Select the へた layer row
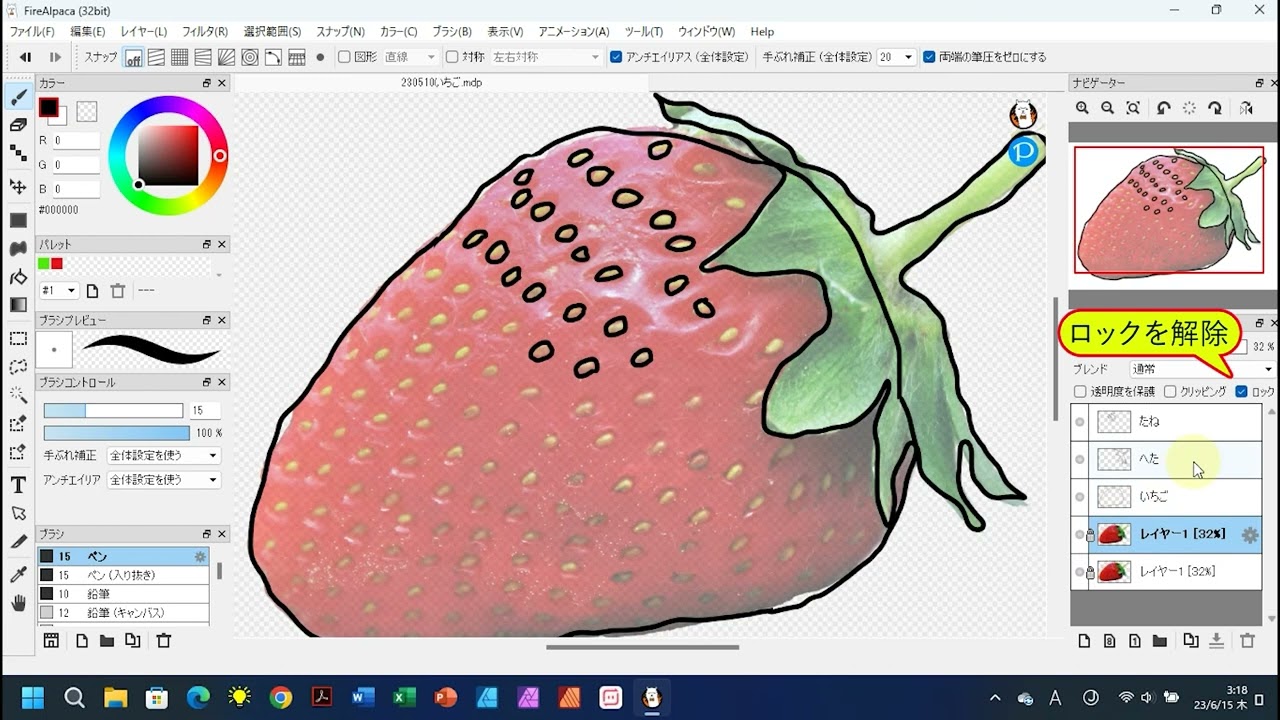This screenshot has height=720, width=1280. point(1166,459)
